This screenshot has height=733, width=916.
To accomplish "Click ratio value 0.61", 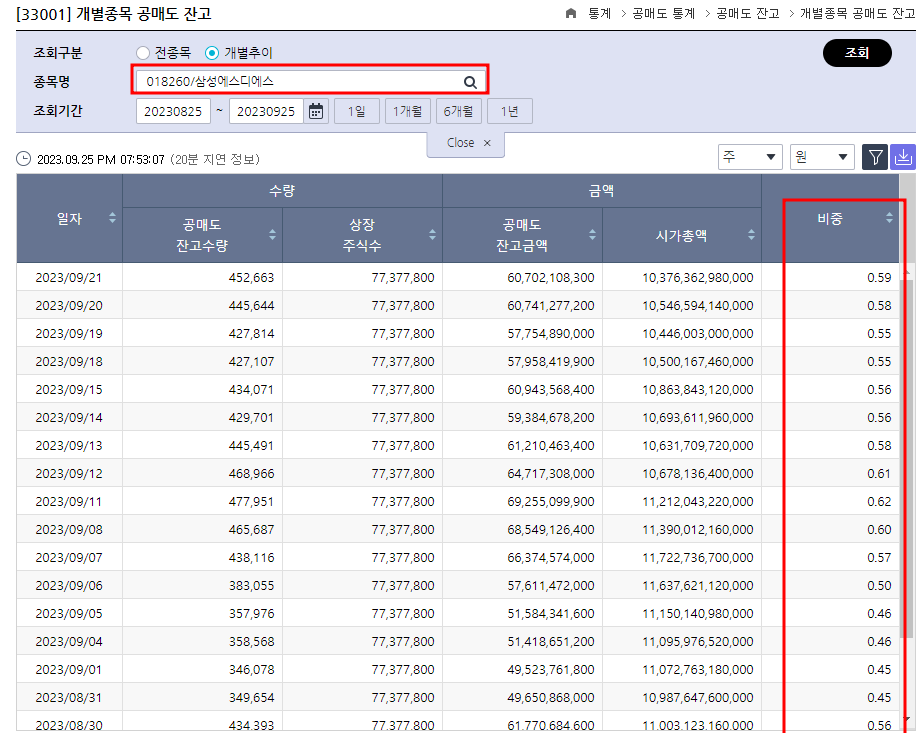I will 879,474.
